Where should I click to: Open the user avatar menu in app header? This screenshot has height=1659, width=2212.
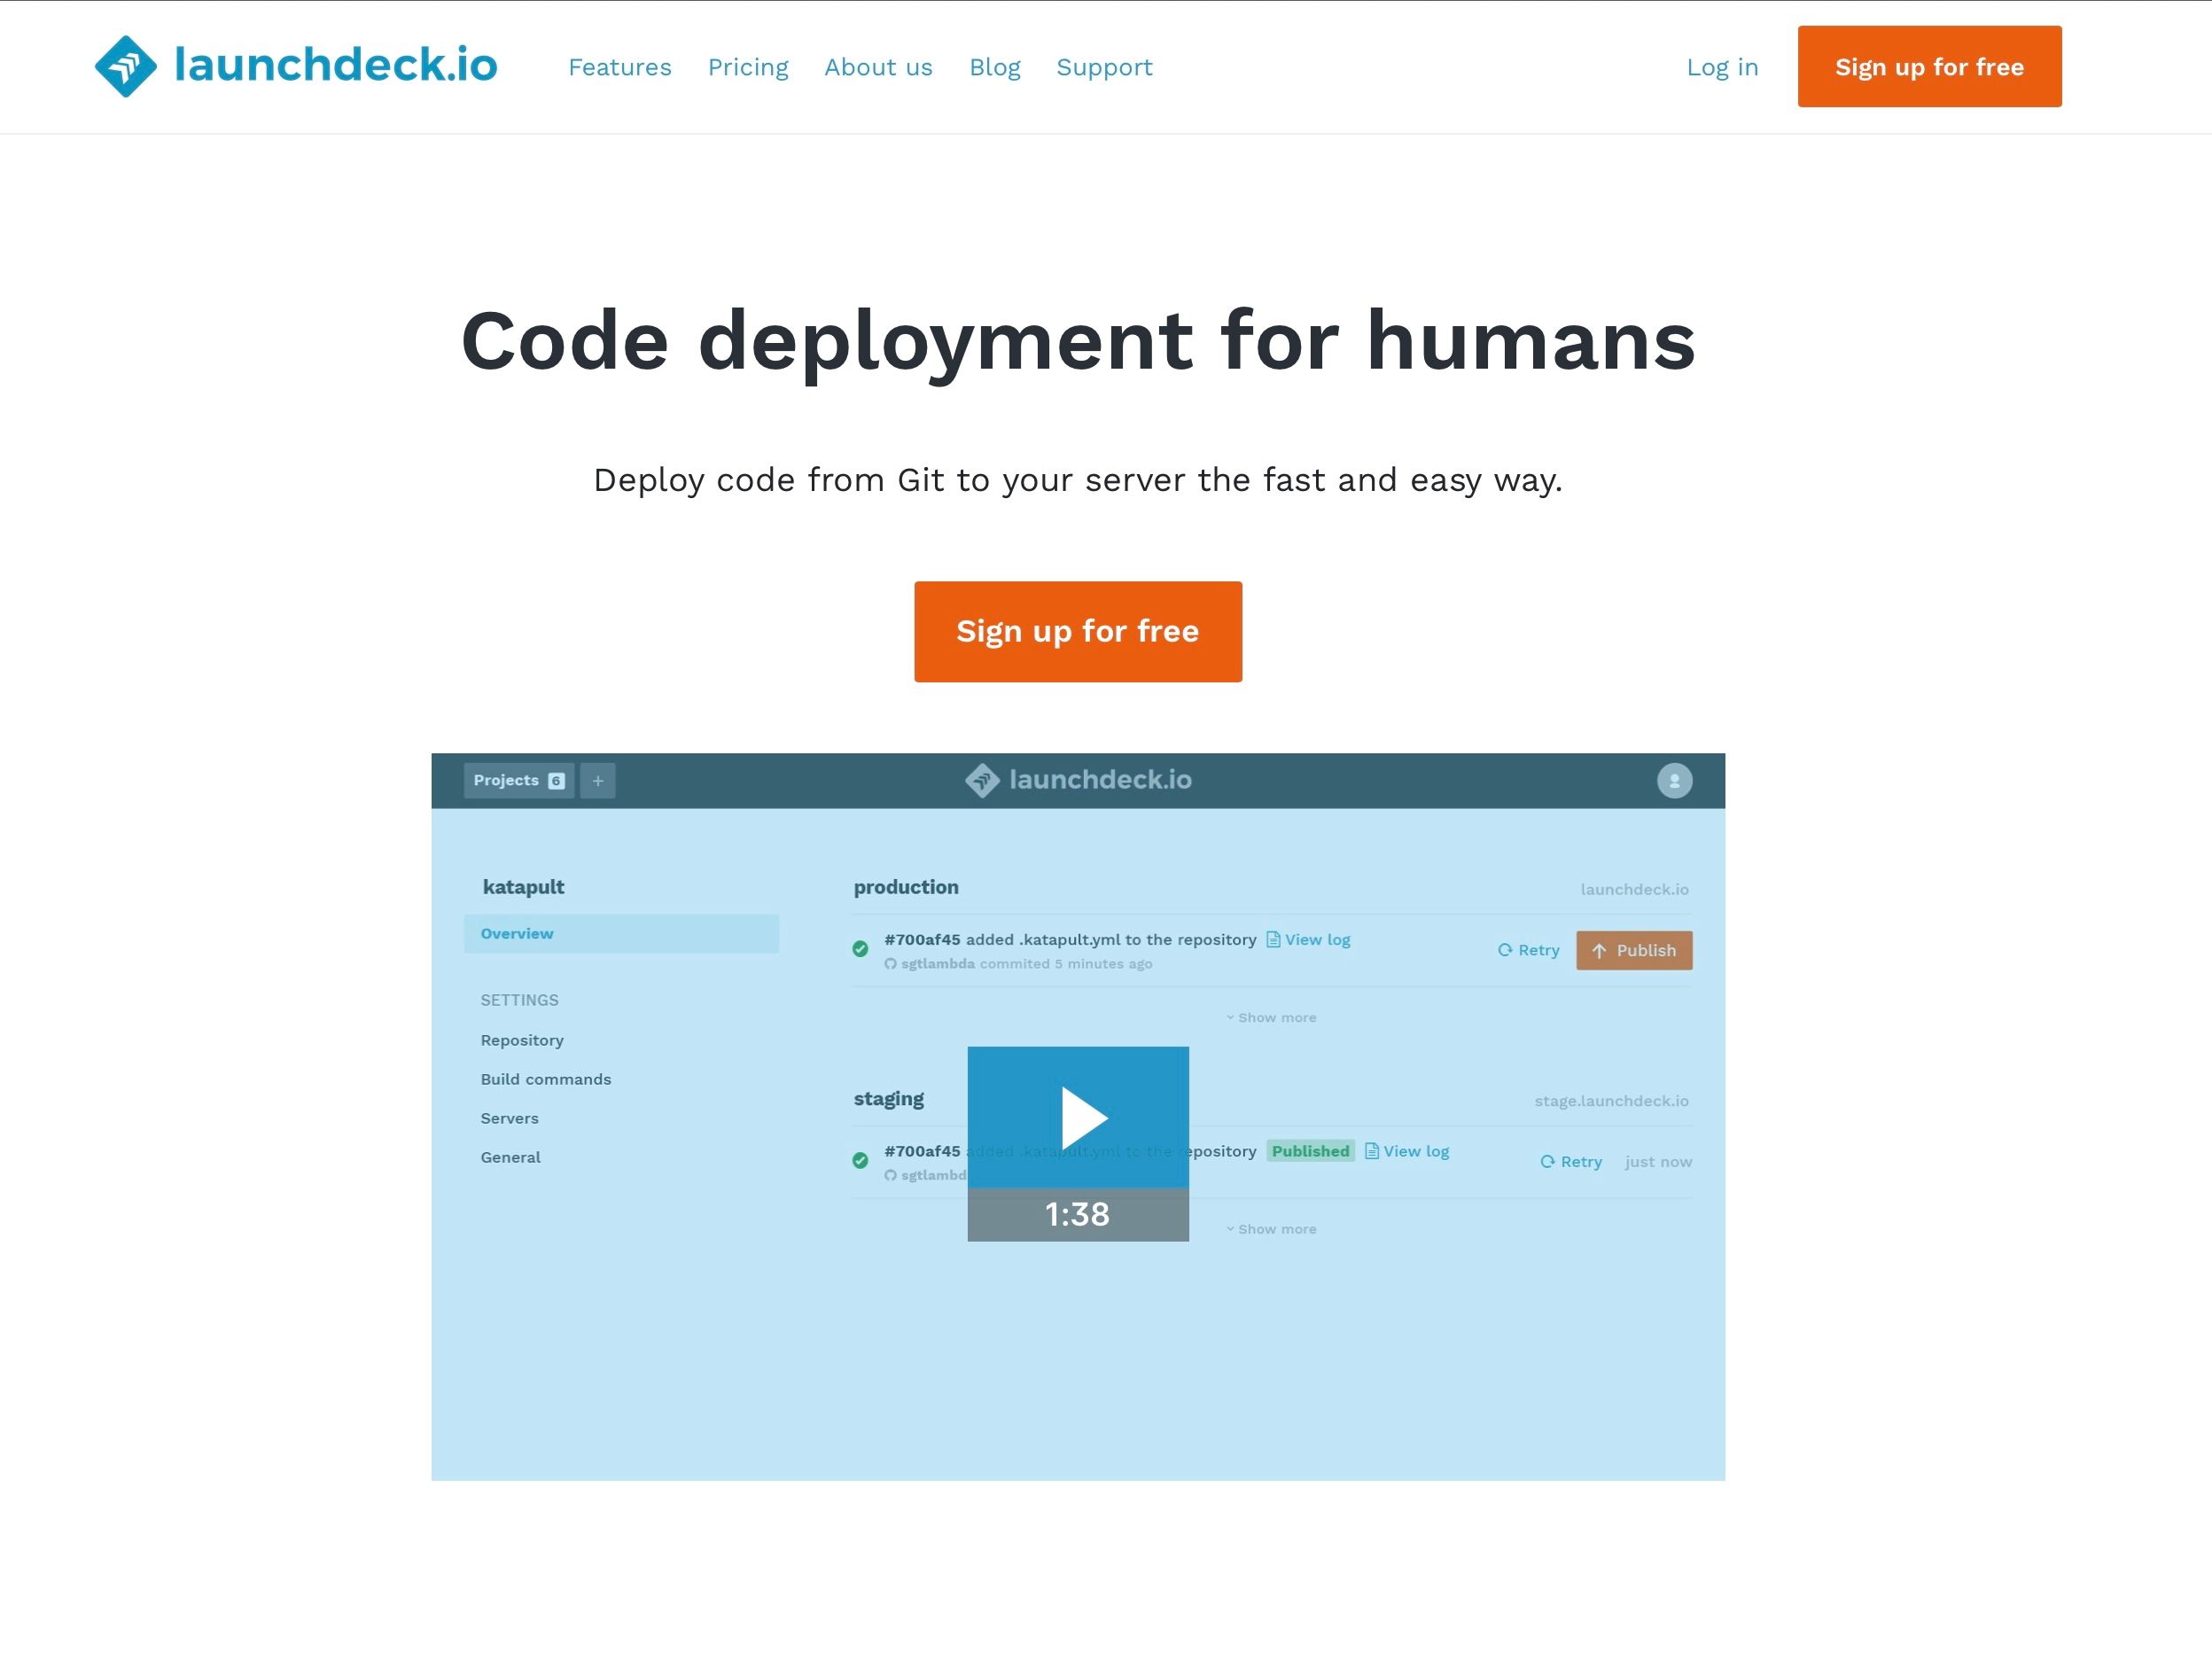pos(1674,780)
